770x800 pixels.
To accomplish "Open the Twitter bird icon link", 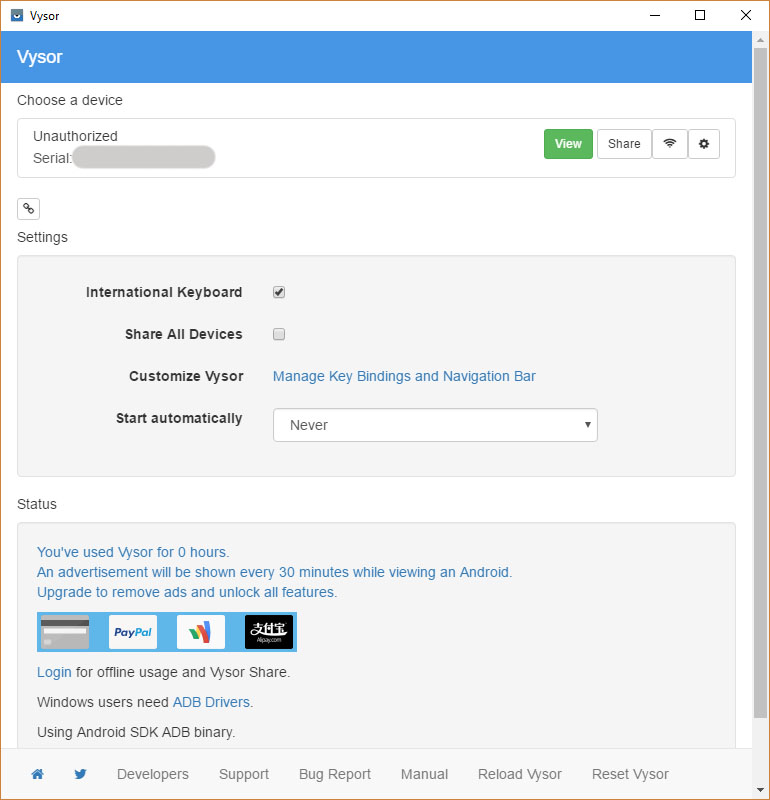I will (80, 774).
